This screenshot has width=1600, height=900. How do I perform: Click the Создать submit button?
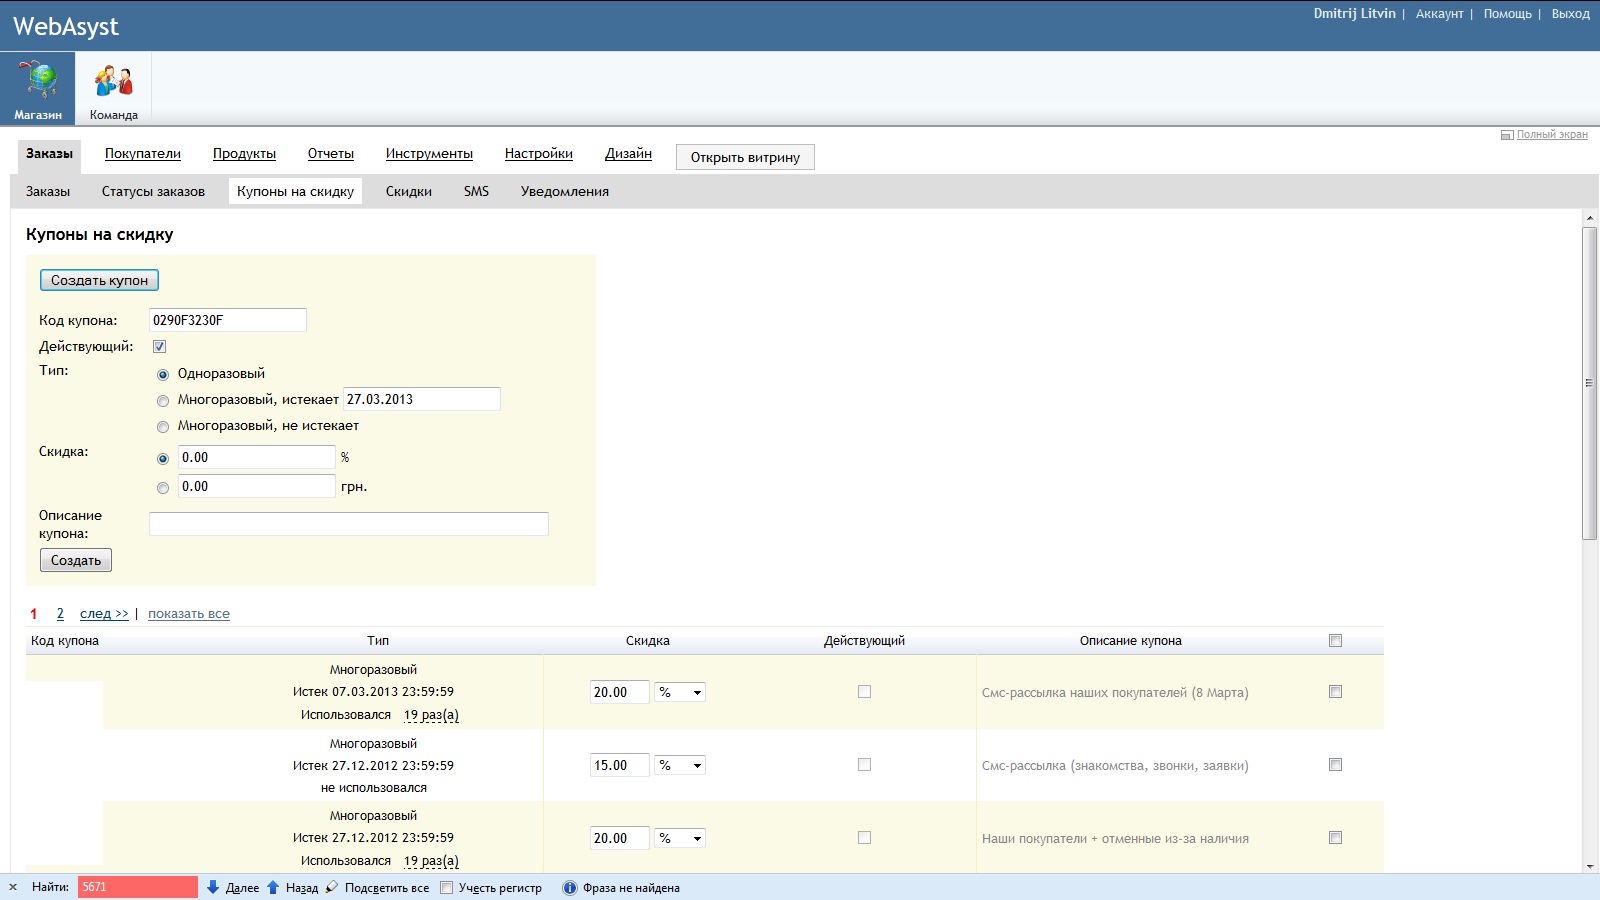(76, 560)
